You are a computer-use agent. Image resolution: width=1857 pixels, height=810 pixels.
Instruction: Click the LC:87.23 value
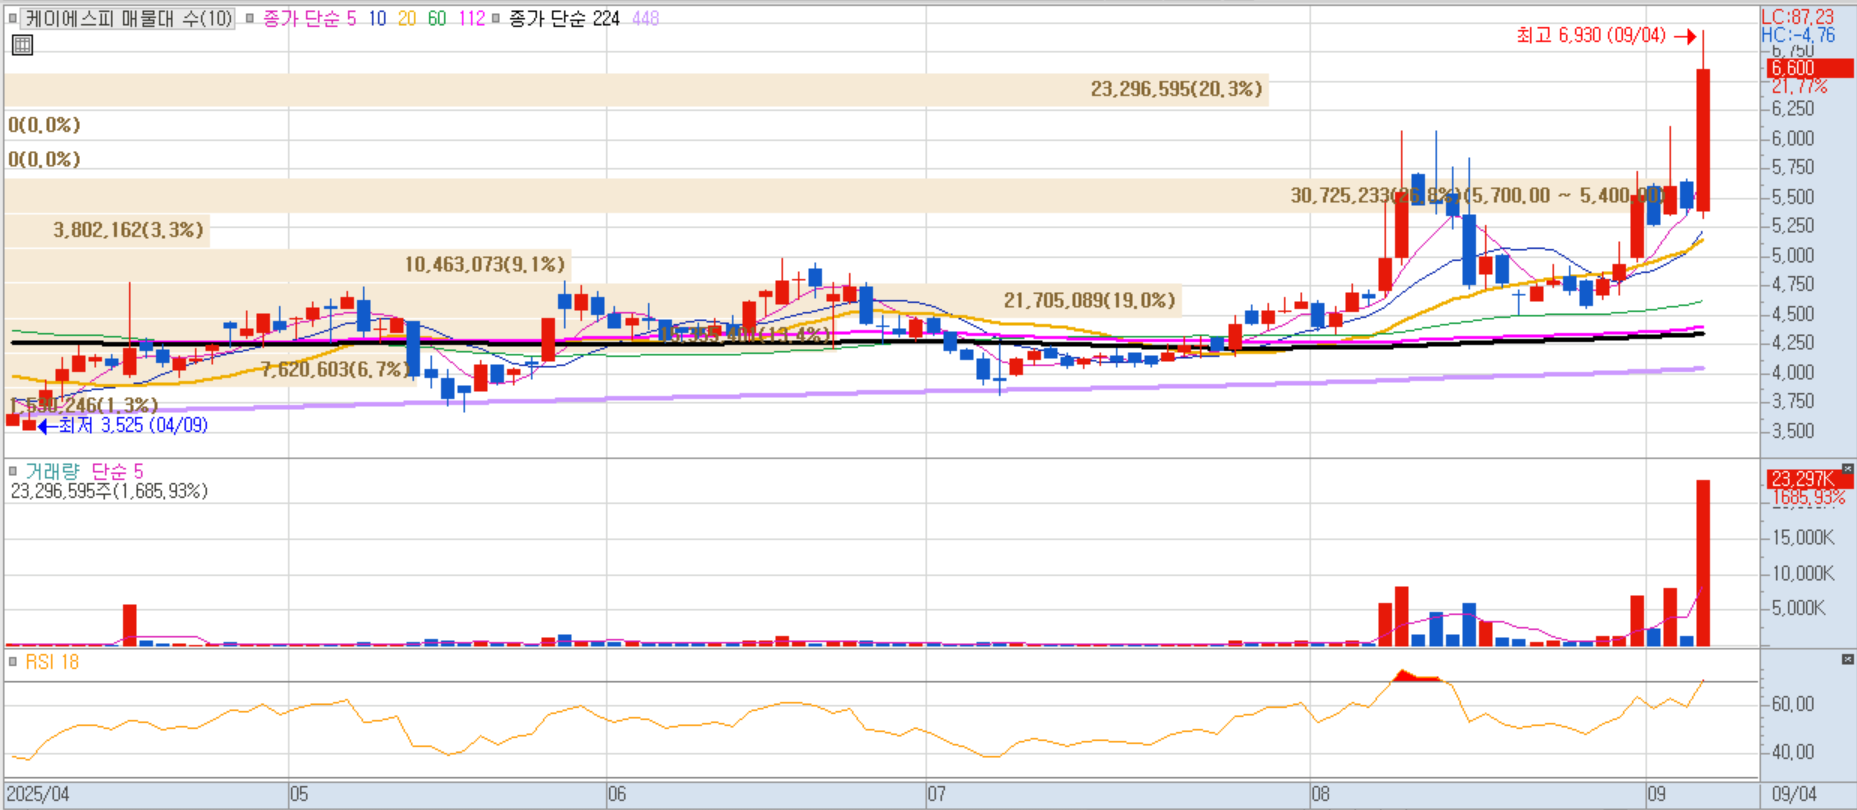[1797, 17]
